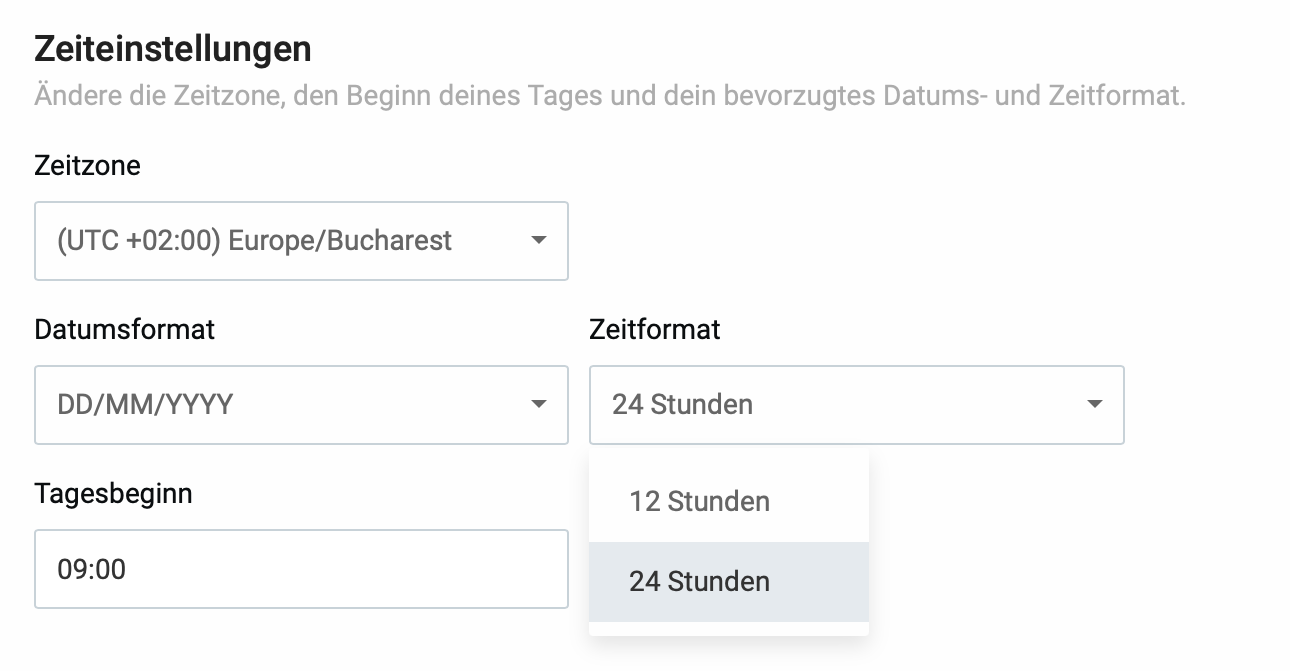This screenshot has height=671, width=1290.
Task: Select the highlighted "24 Stunden" option
Action: pos(700,581)
